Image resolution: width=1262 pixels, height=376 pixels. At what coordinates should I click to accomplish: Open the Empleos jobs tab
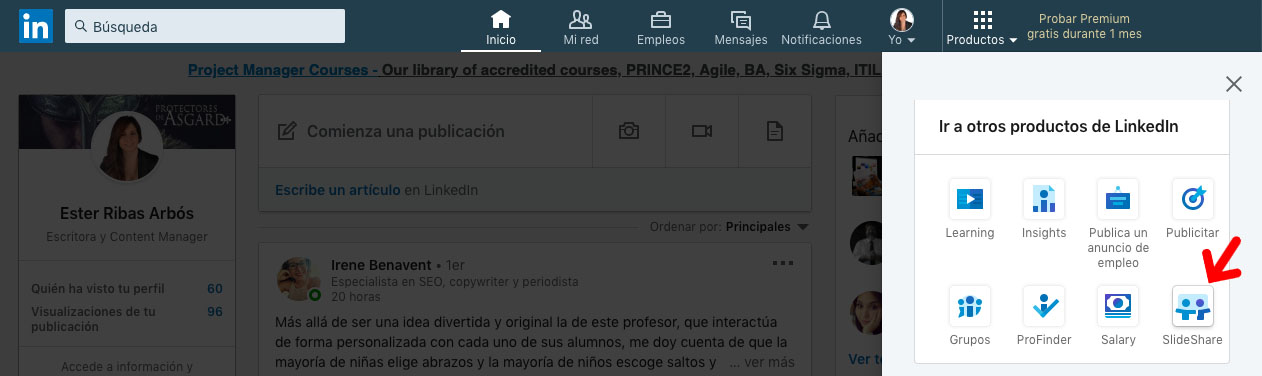tap(661, 28)
